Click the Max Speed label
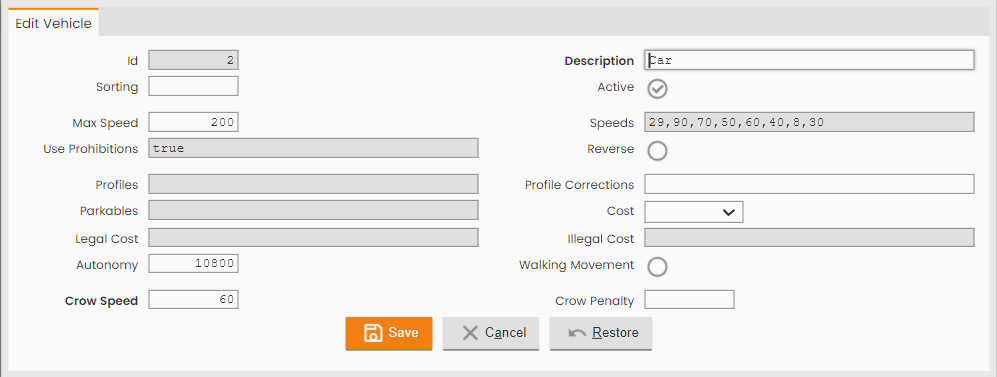The width and height of the screenshot is (997, 377). [x=105, y=123]
